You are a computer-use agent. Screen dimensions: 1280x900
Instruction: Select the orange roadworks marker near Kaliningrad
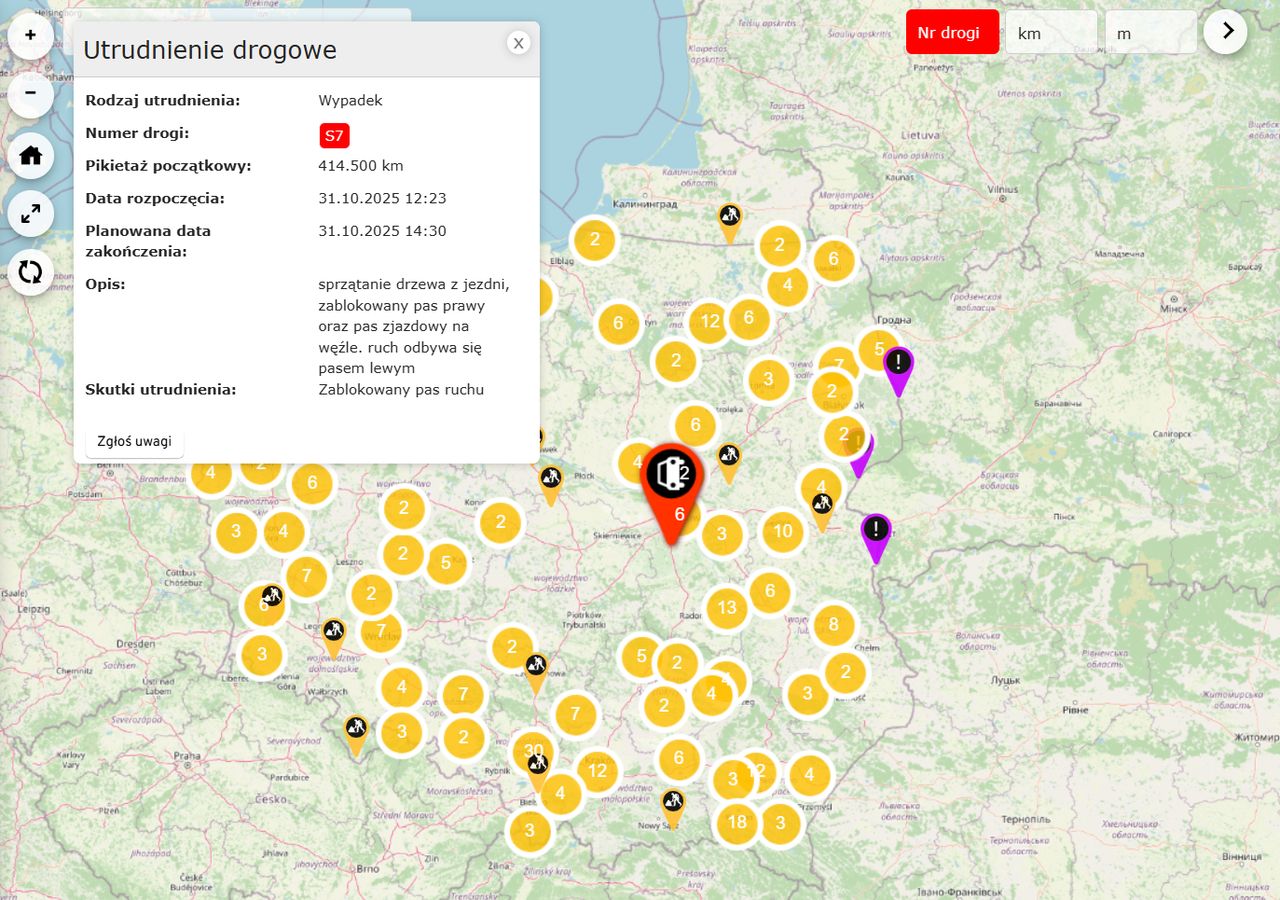point(729,215)
